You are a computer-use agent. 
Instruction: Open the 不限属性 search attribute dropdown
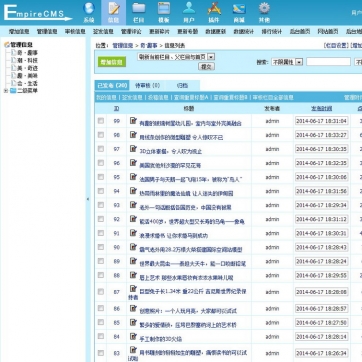(x=287, y=62)
